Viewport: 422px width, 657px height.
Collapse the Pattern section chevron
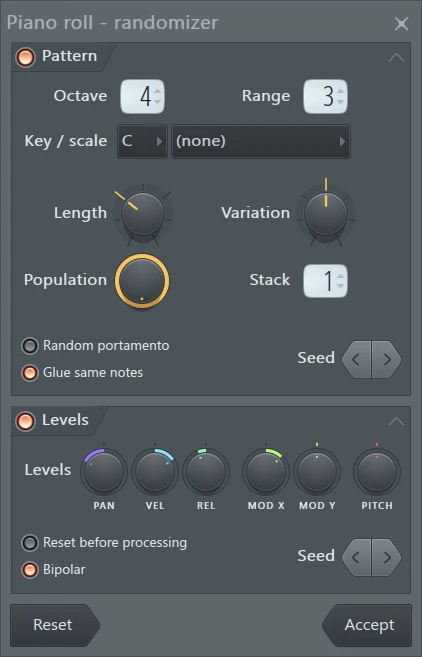[x=396, y=57]
